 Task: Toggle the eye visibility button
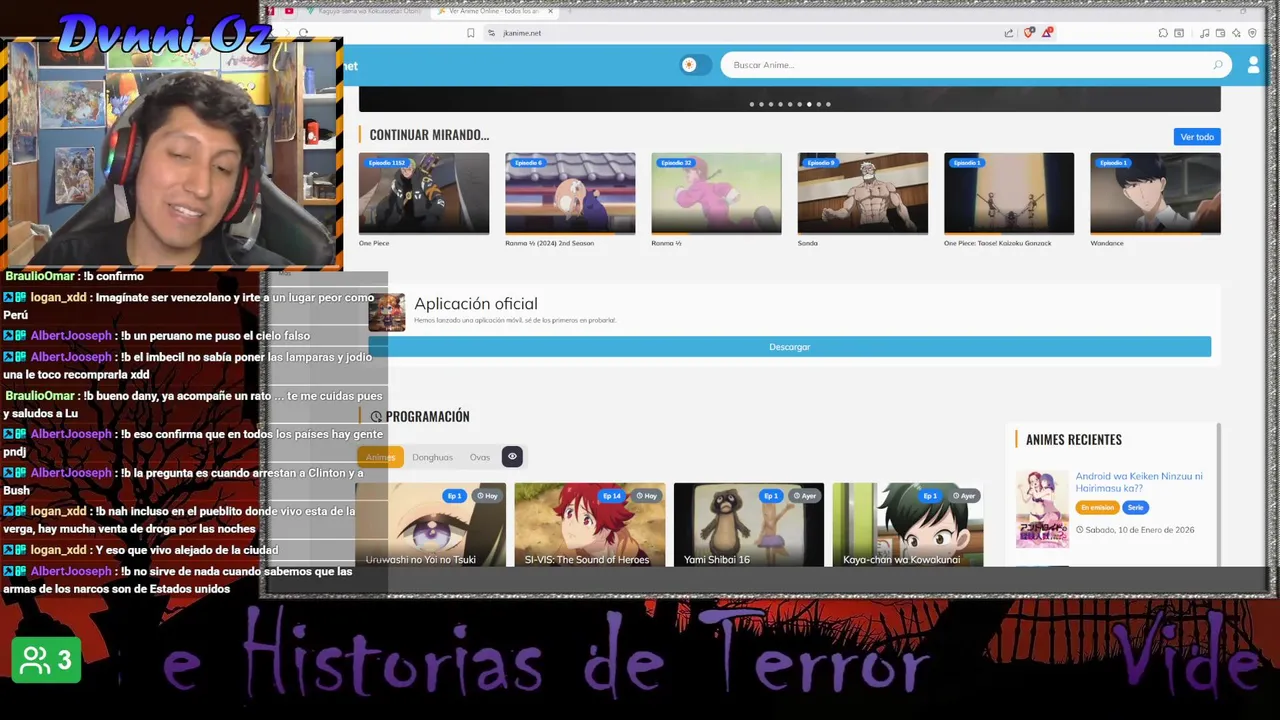point(512,457)
